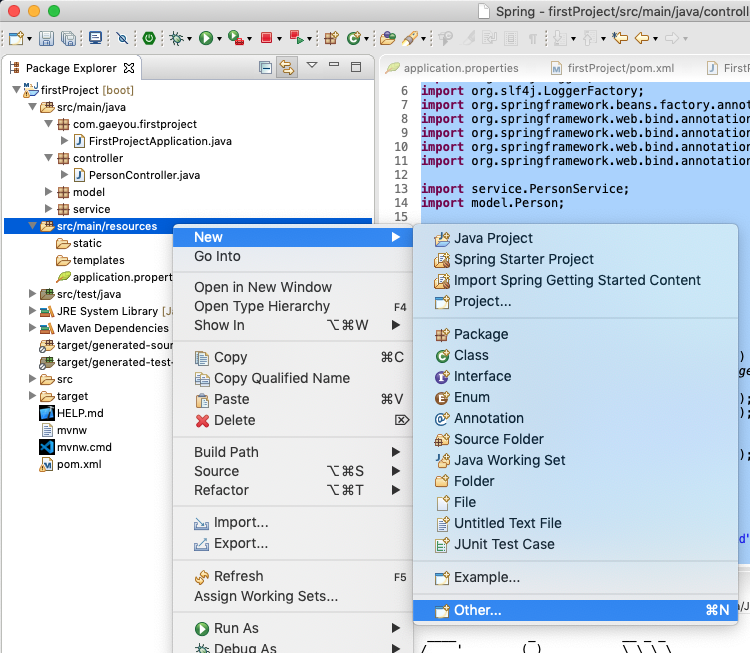
Task: Click the red Stop toolbar icon
Action: coord(266,38)
